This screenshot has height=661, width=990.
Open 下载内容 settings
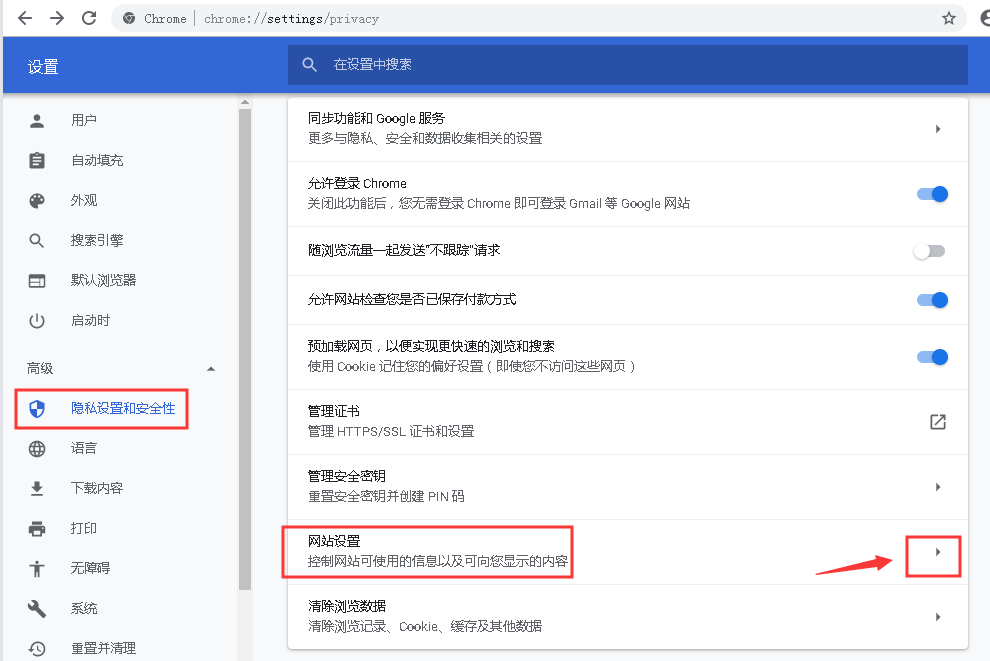click(97, 488)
